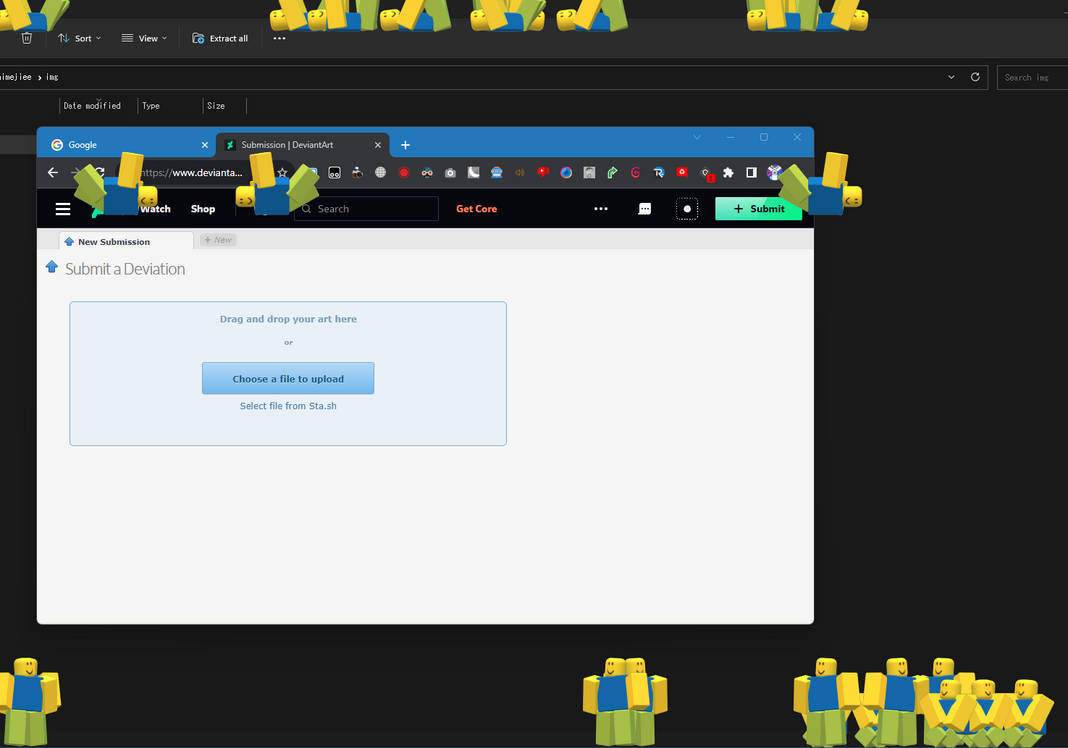Click Extract all in File Explorer toolbar
Screen dimensions: 1068x748
pos(220,38)
